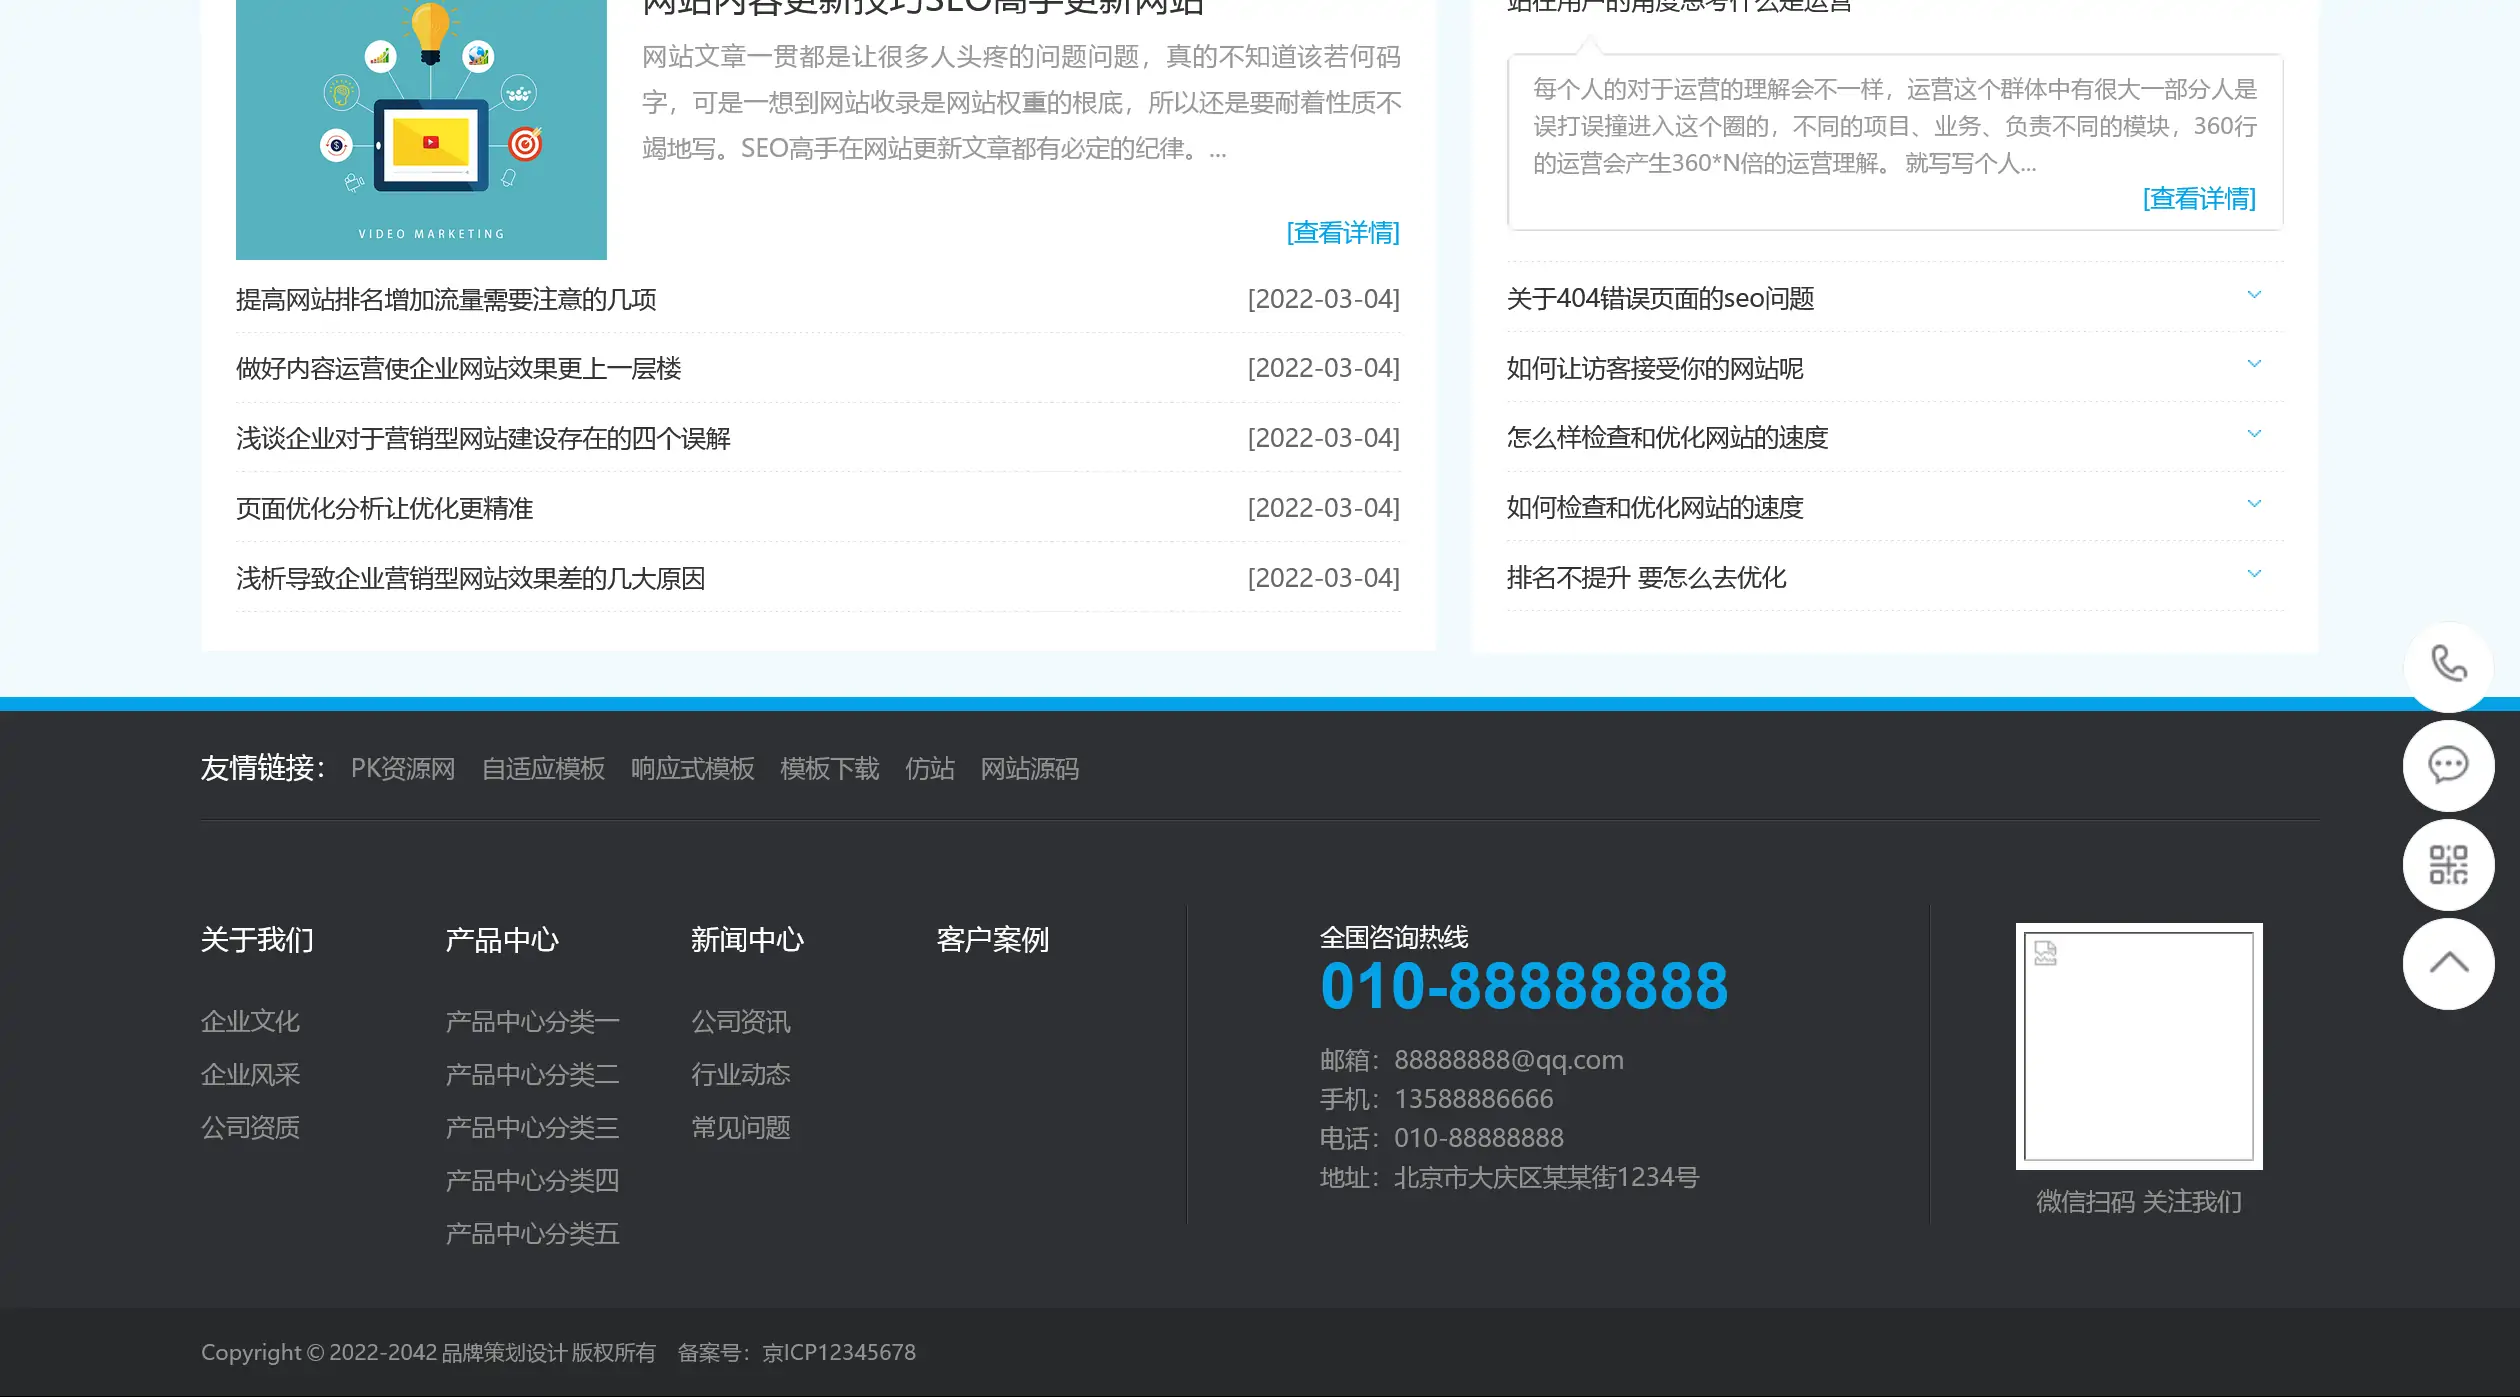Screen dimensions: 2520x1397
Task: Open 提高网站排名增加流量需要注意的几项 article
Action: coord(446,299)
